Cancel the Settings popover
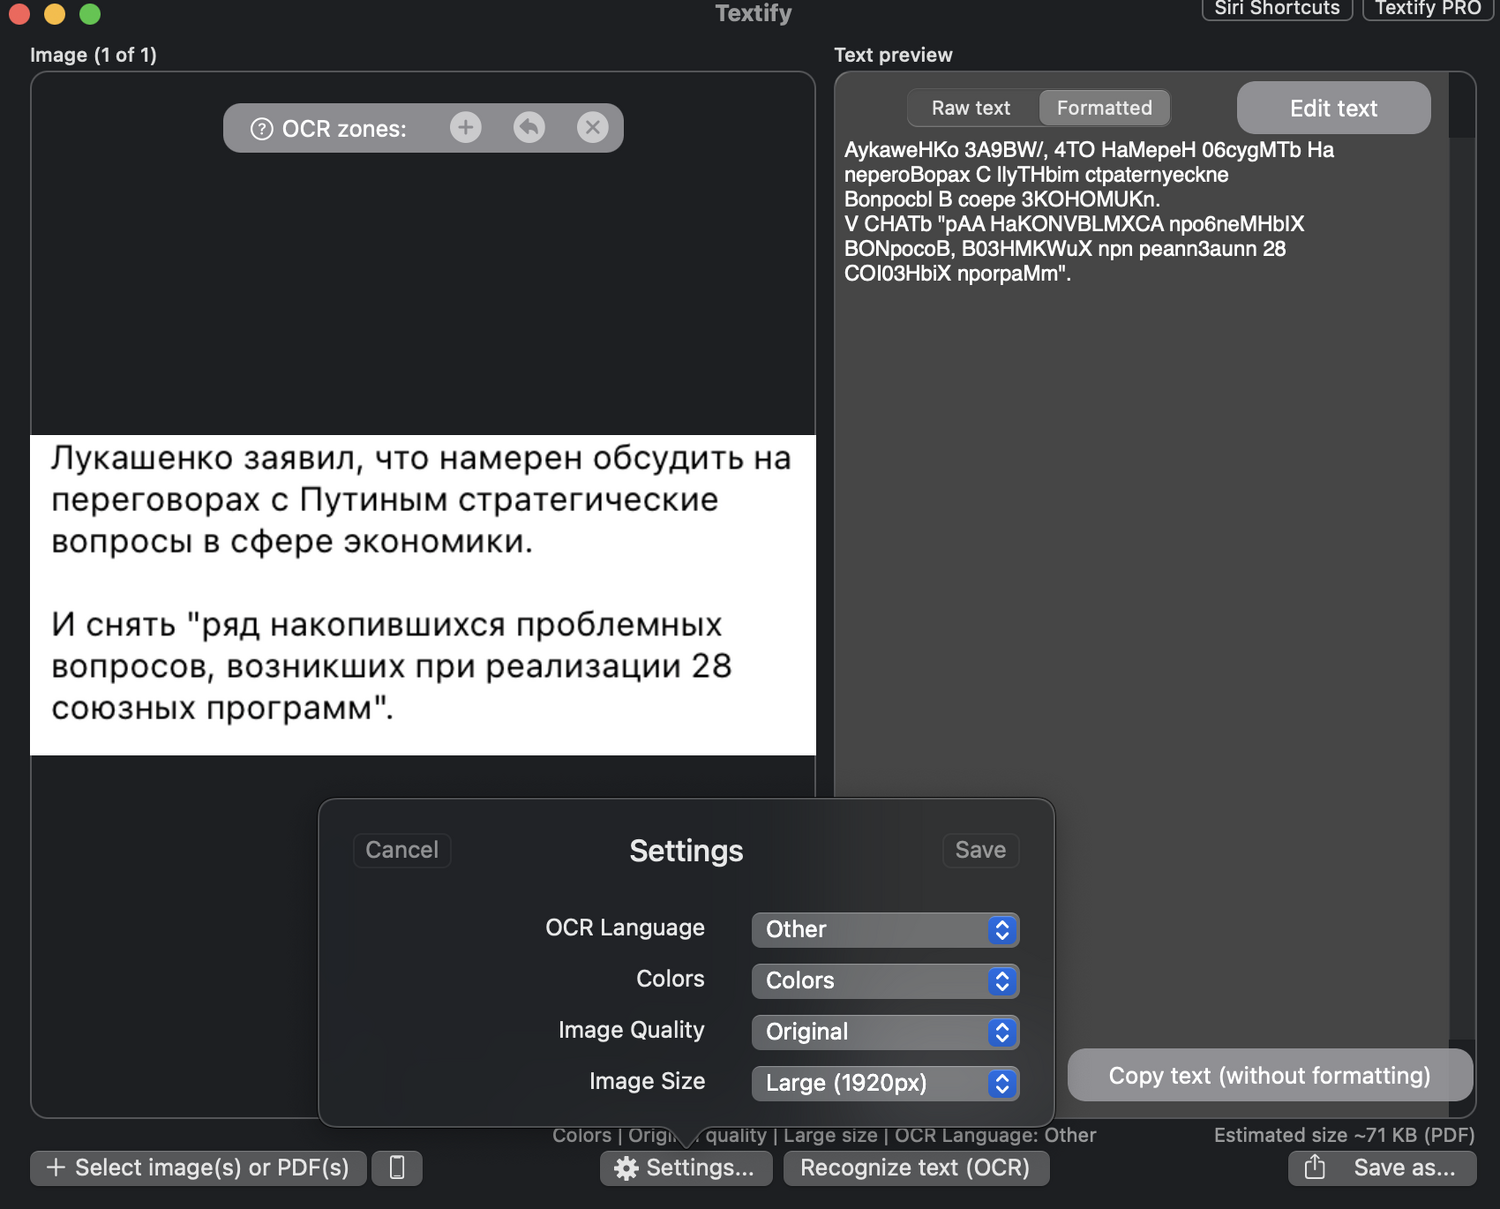Screen dimensions: 1500x1209 click(x=402, y=850)
